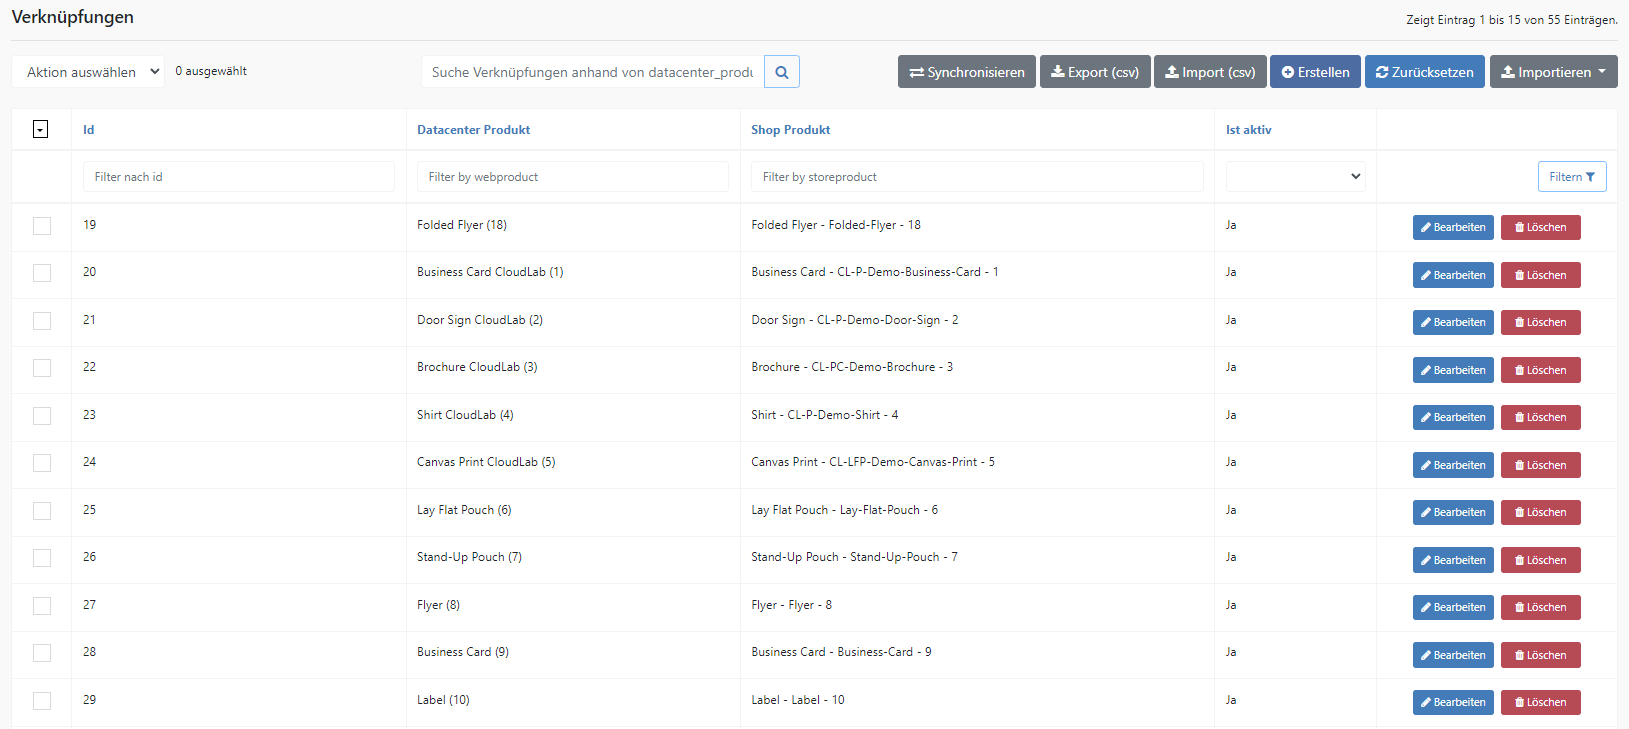
Task: Click 'Stand-Up Pouch - Stand-Up-Pouch - 7' cell
Action: click(854, 557)
